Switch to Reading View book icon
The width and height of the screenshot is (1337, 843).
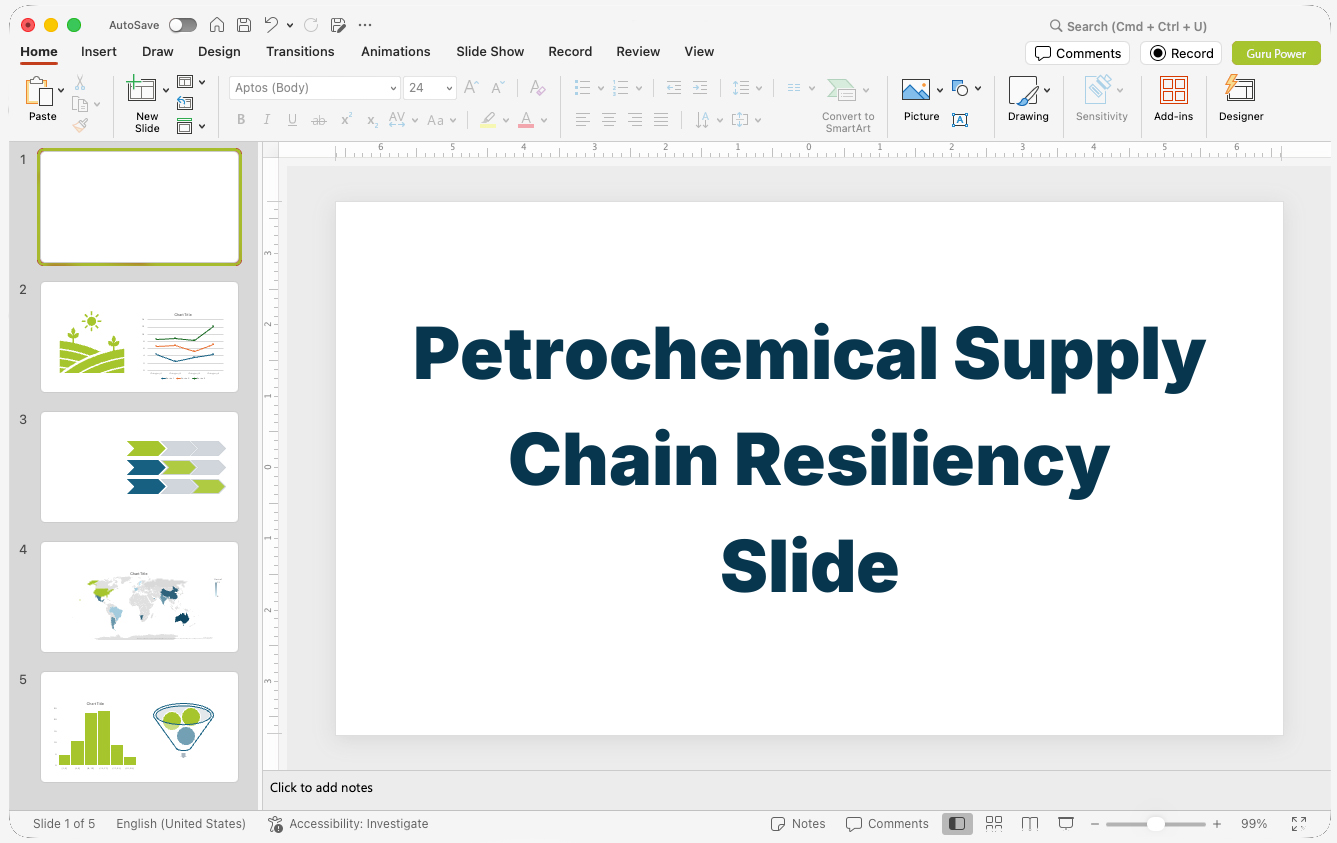(x=1030, y=824)
